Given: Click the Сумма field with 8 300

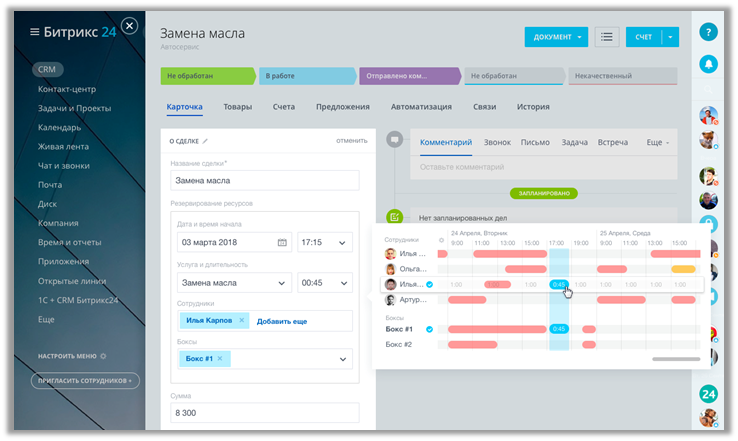Looking at the screenshot, I should (265, 413).
